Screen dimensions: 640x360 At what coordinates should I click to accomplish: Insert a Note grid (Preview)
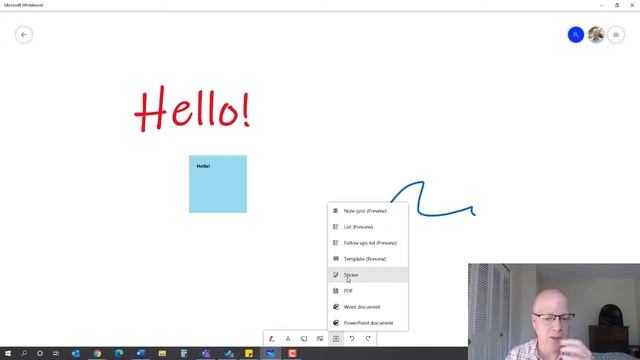point(368,211)
